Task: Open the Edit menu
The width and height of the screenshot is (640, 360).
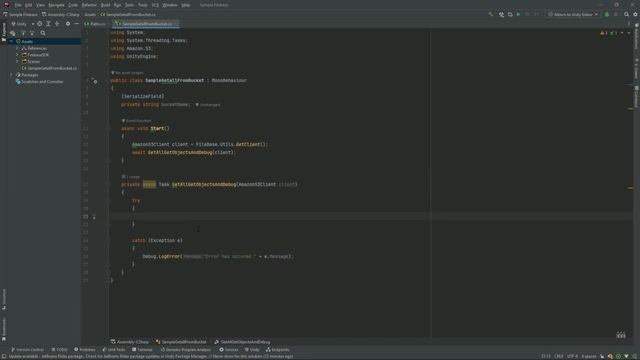Action: [x=29, y=5]
